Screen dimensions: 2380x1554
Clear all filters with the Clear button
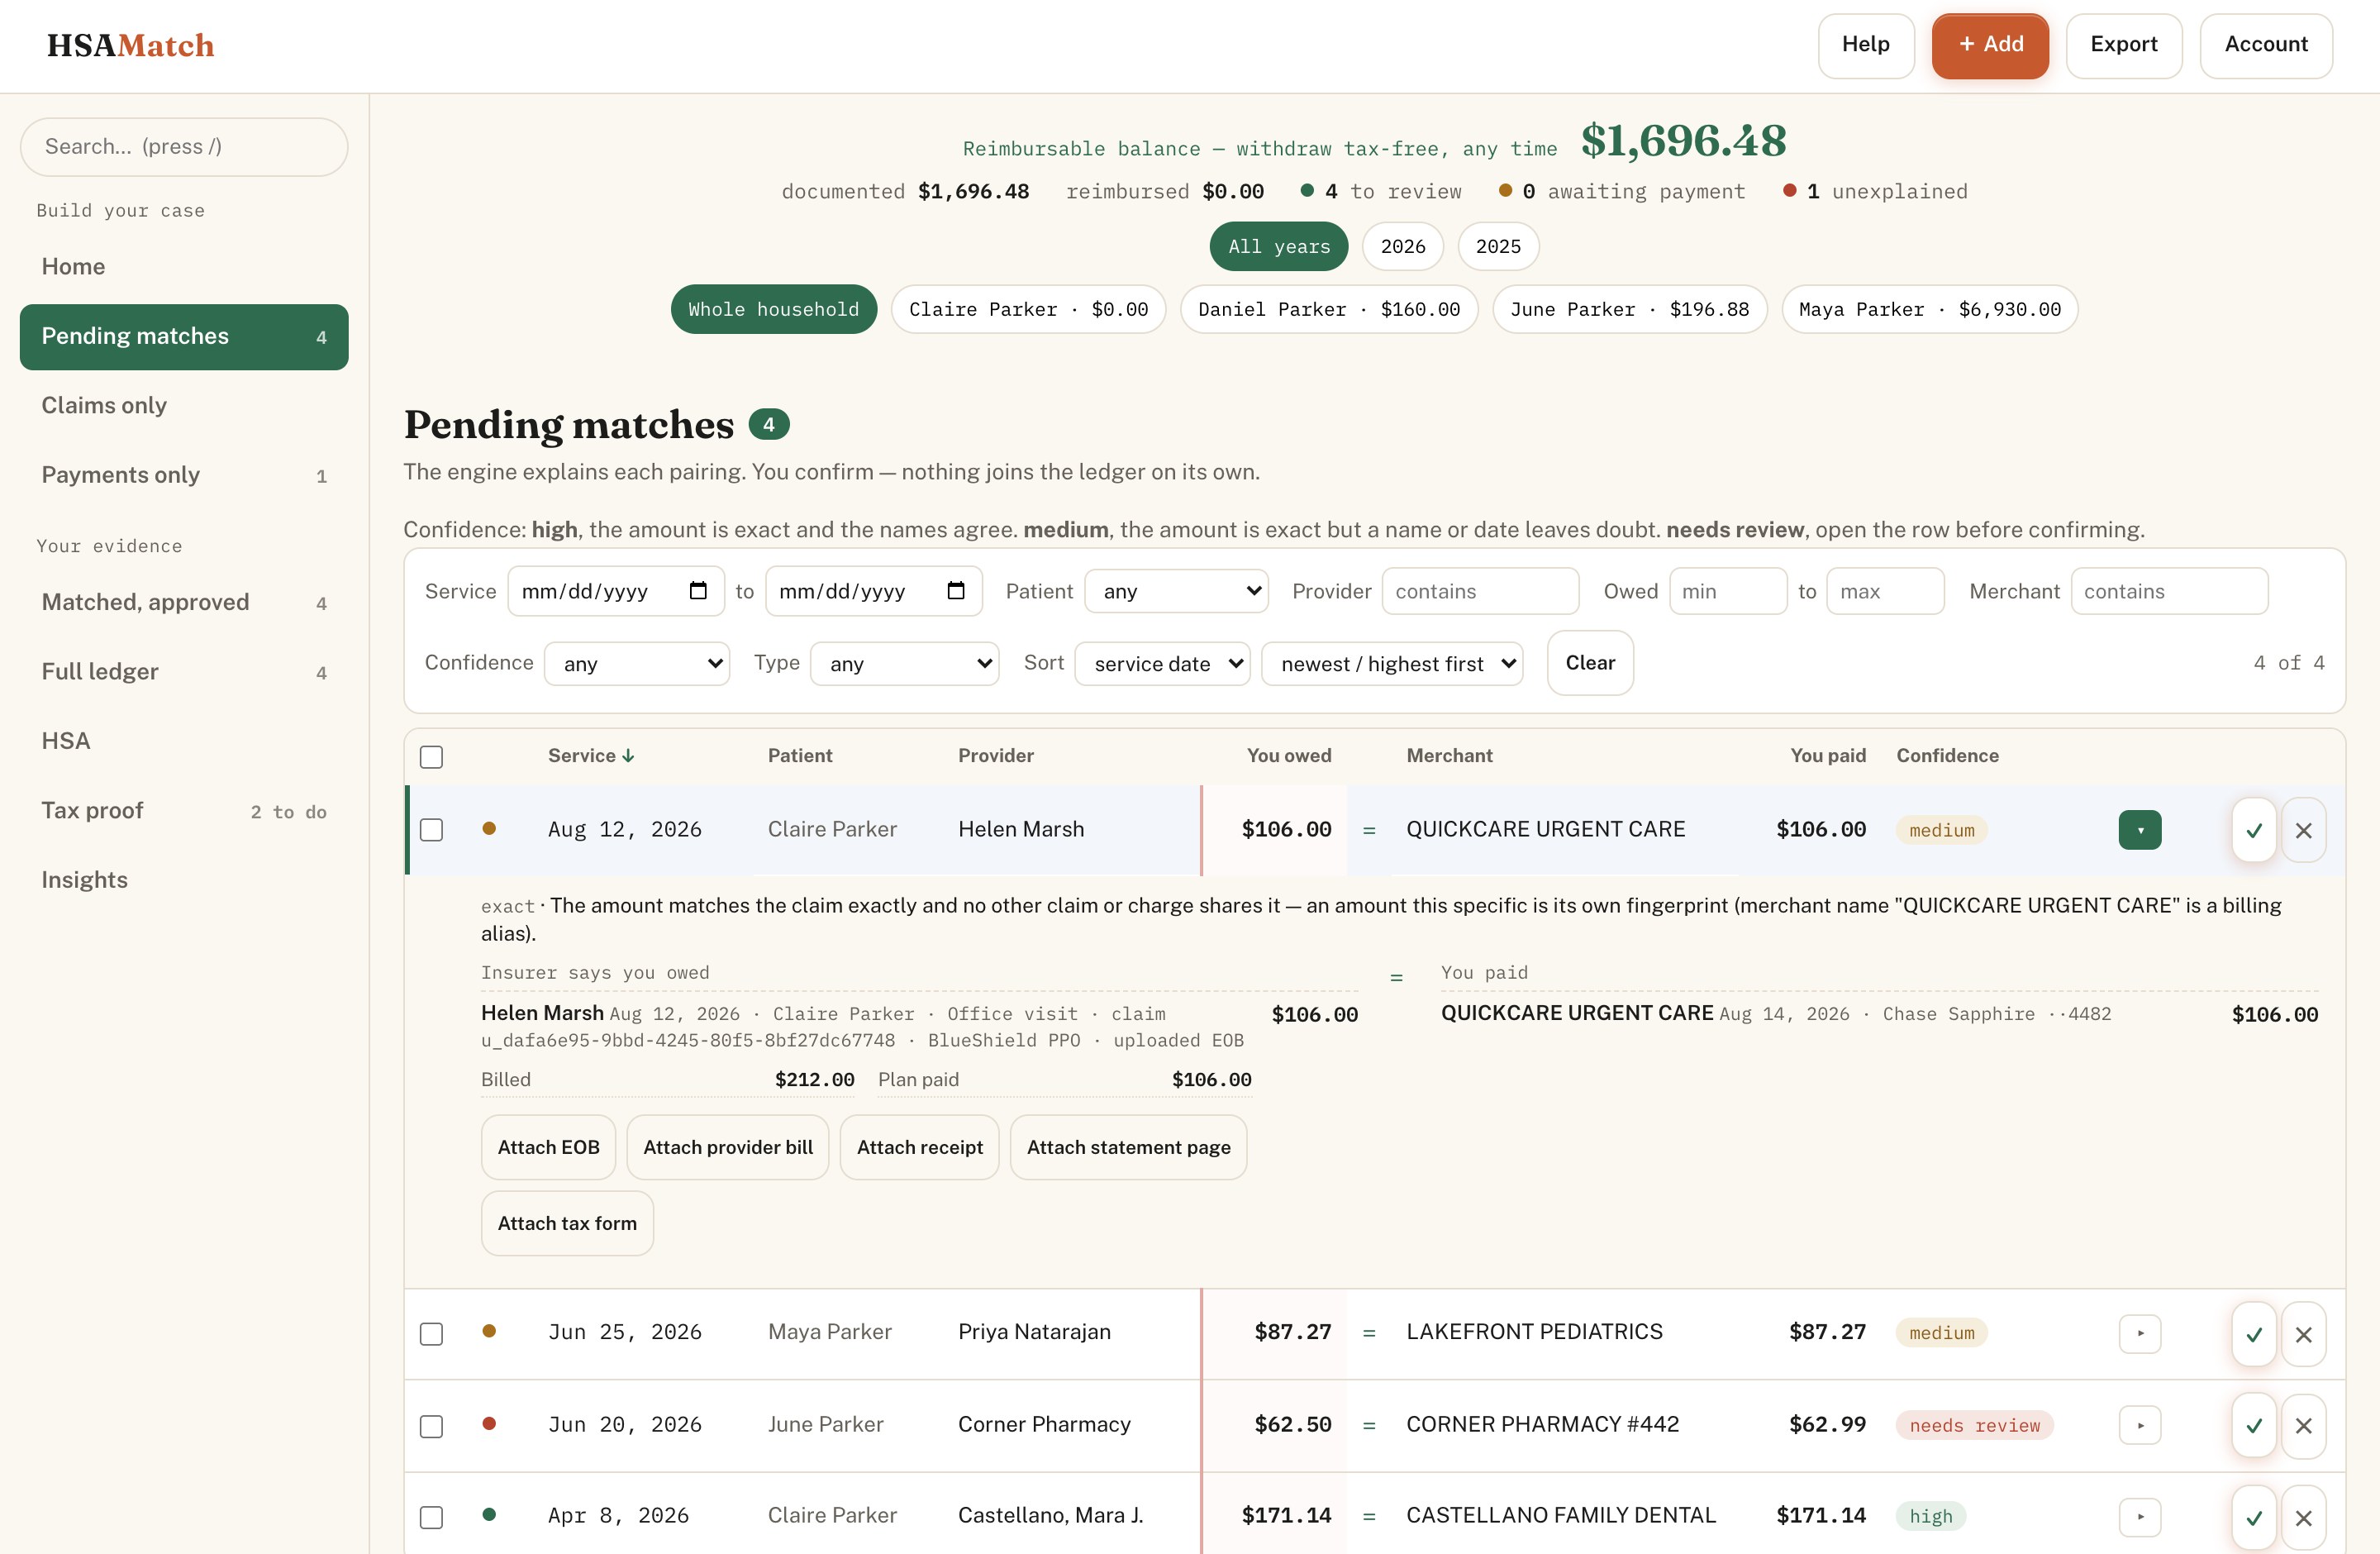tap(1590, 663)
